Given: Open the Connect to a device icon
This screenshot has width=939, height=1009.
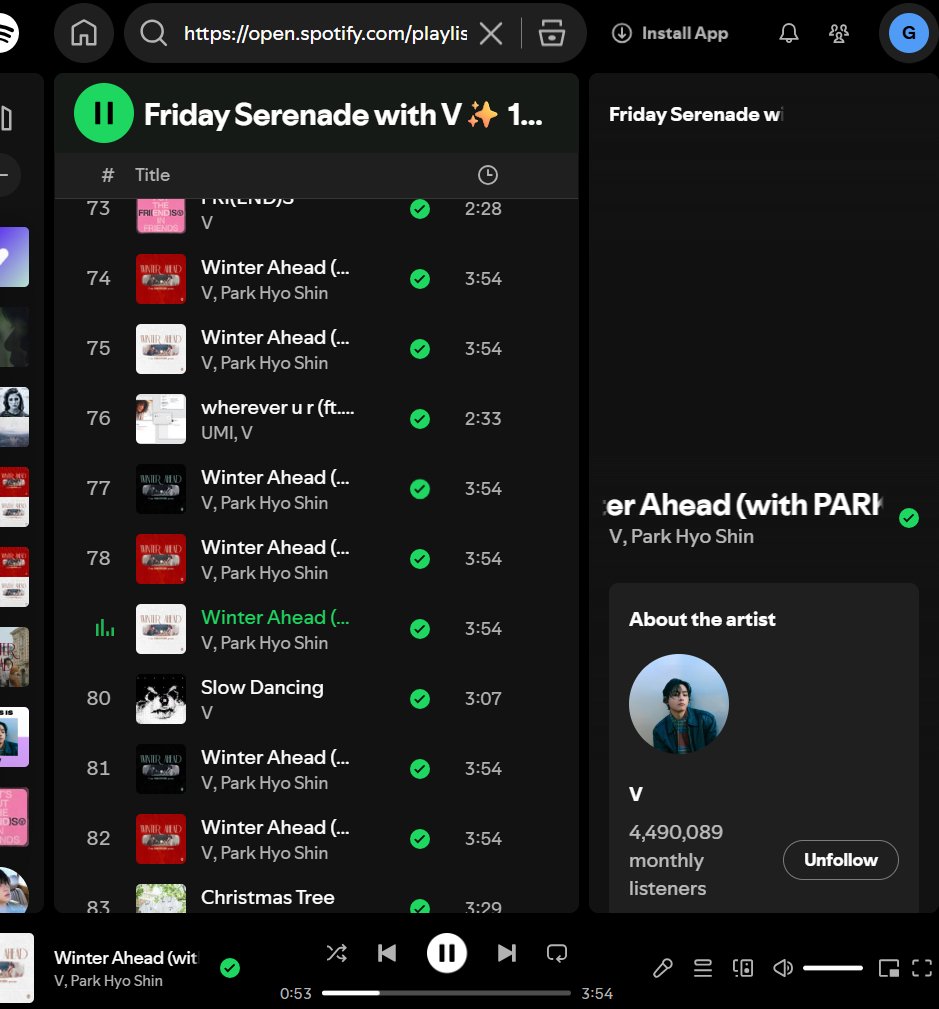Looking at the screenshot, I should tap(742, 967).
